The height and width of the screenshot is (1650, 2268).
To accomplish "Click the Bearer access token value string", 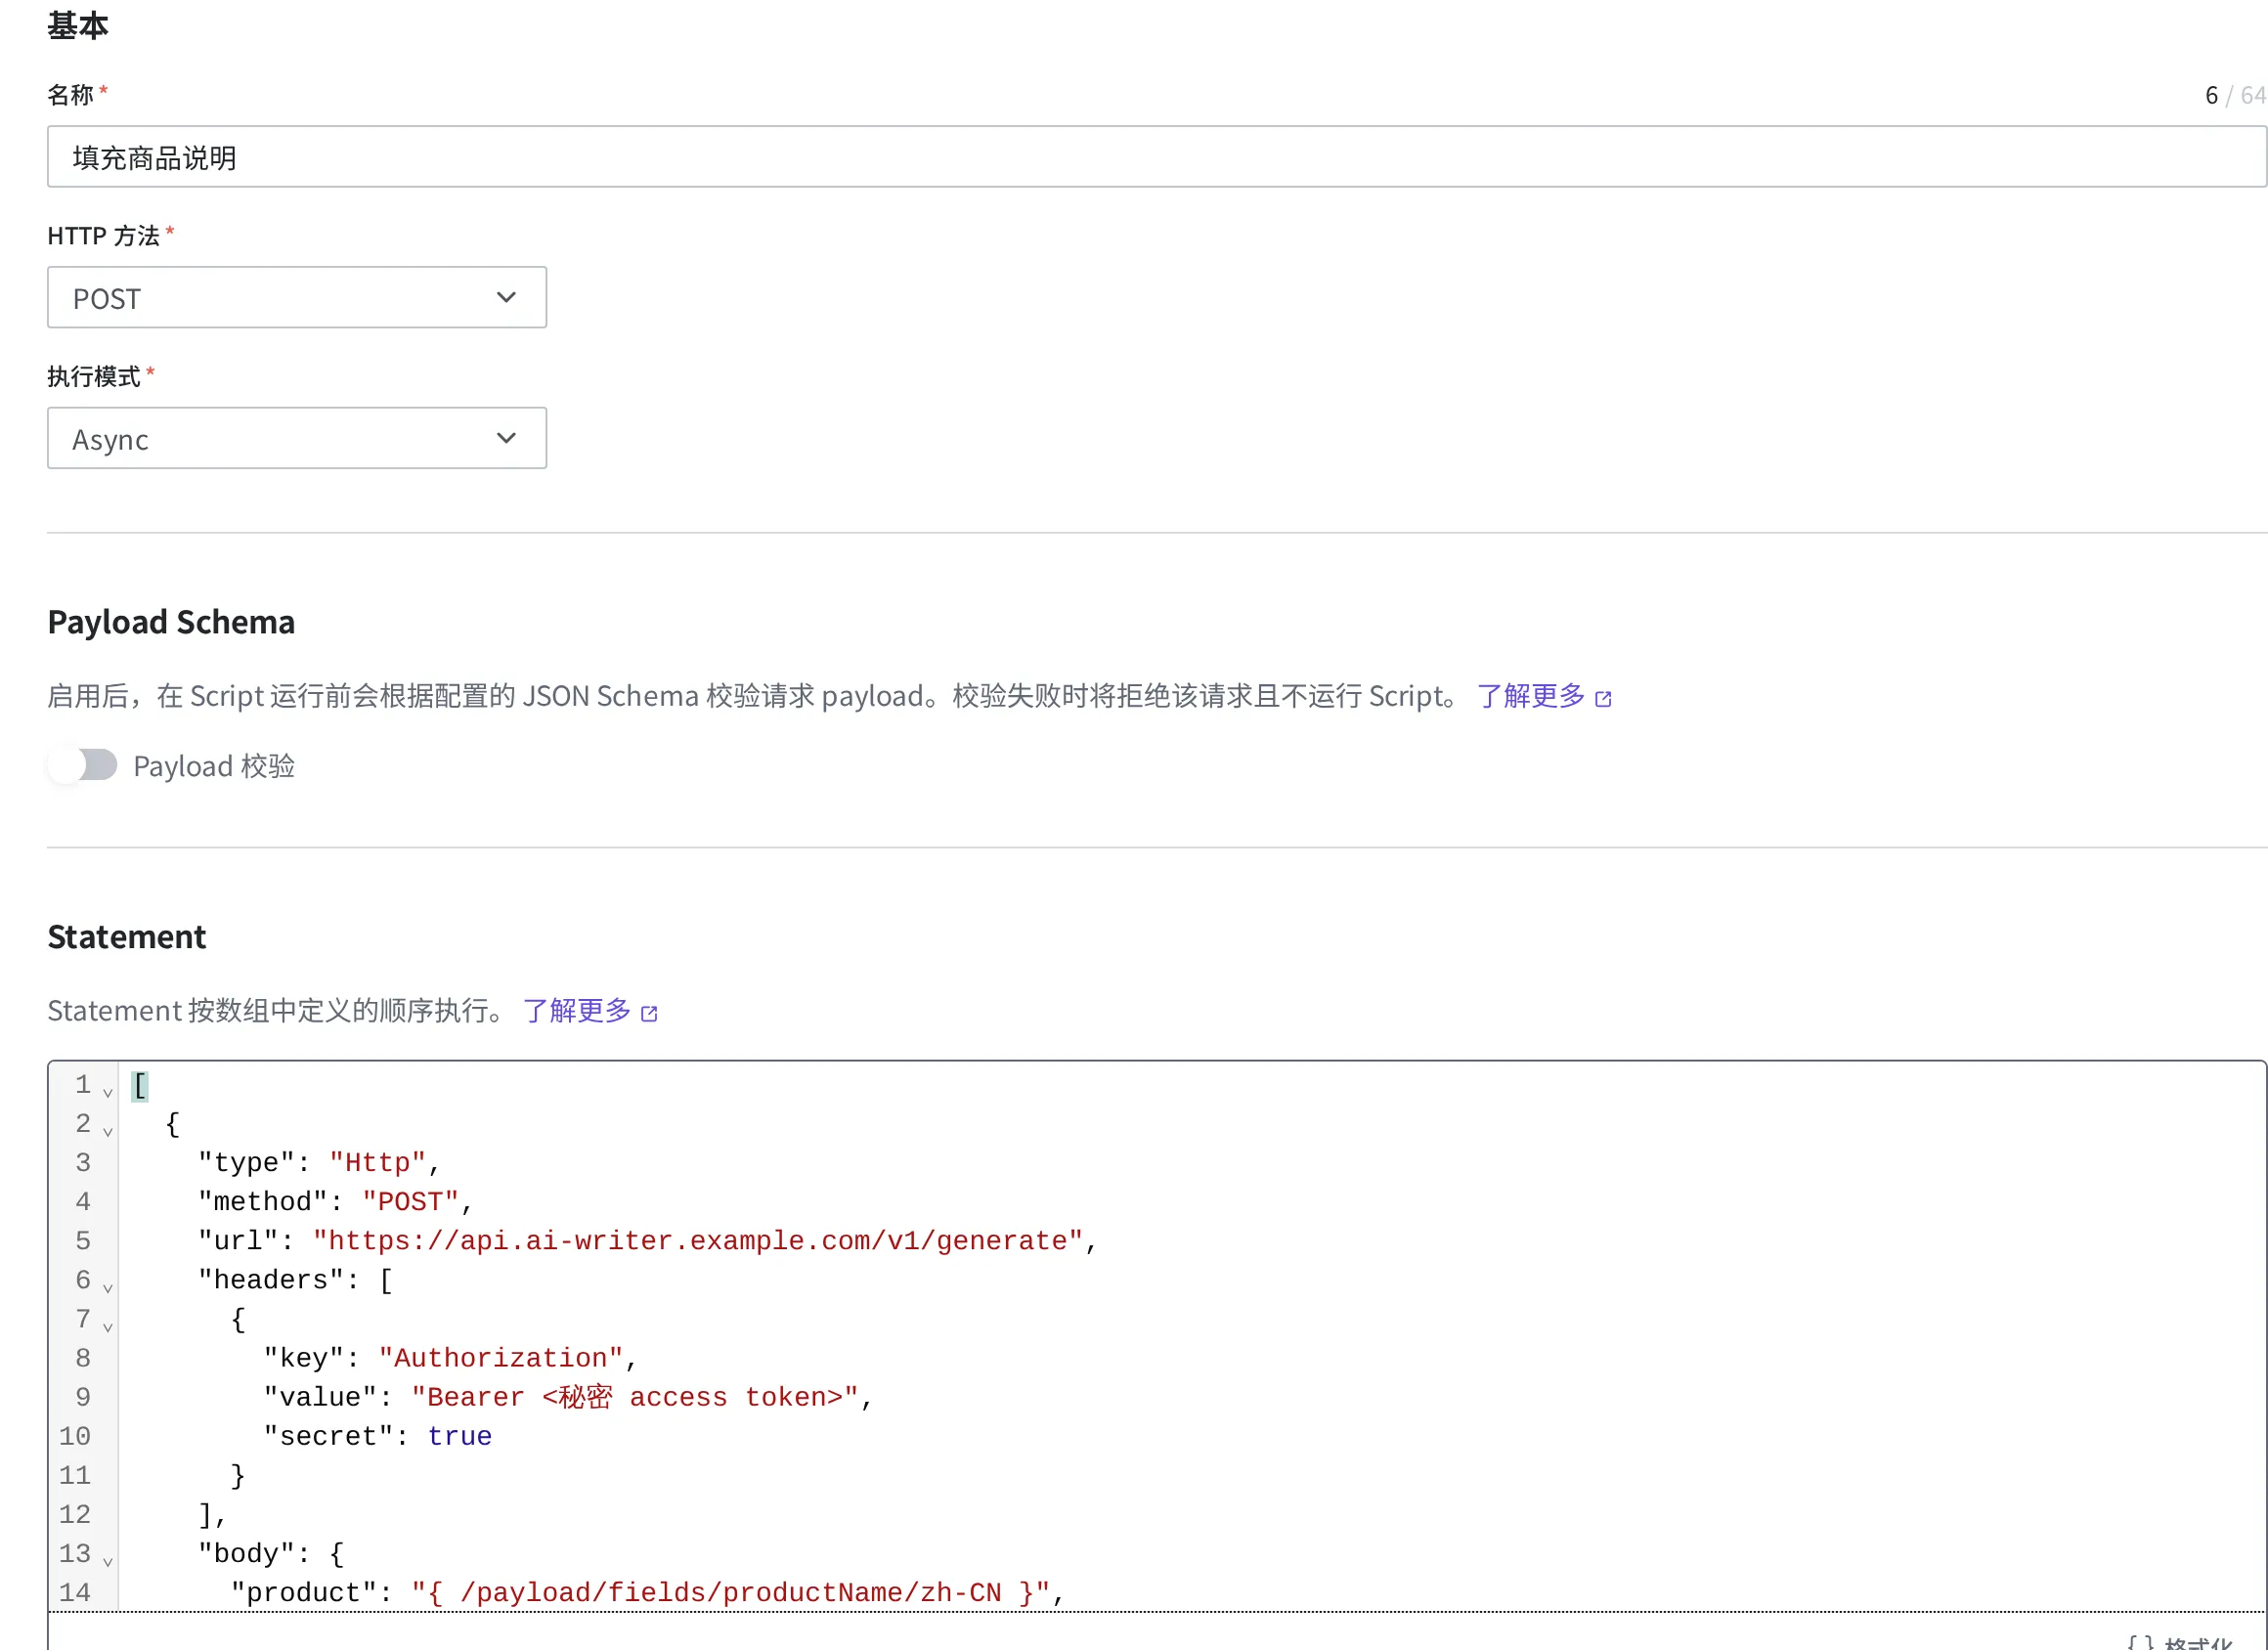I will [635, 1397].
